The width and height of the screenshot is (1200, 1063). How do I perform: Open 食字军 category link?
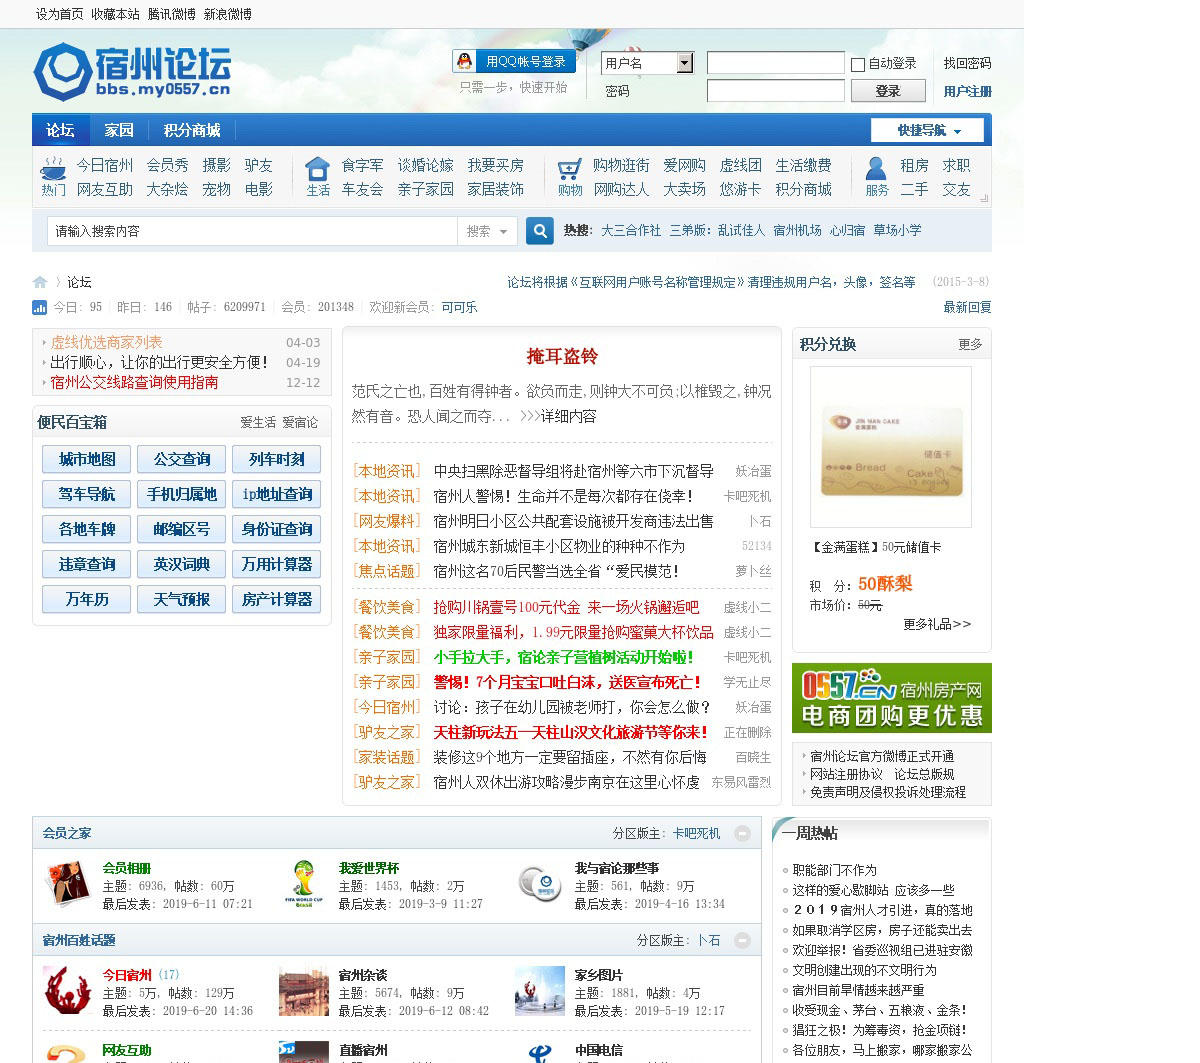pos(362,165)
